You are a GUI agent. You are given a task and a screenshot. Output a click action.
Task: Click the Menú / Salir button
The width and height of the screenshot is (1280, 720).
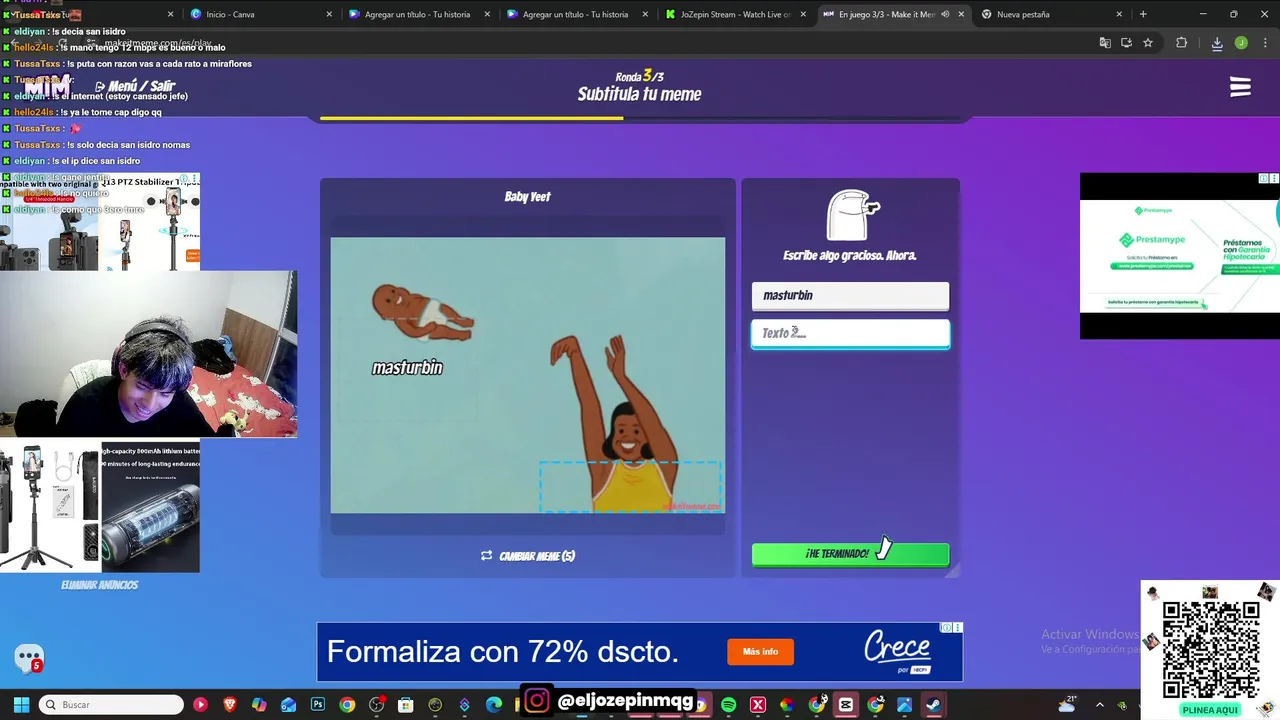(135, 87)
